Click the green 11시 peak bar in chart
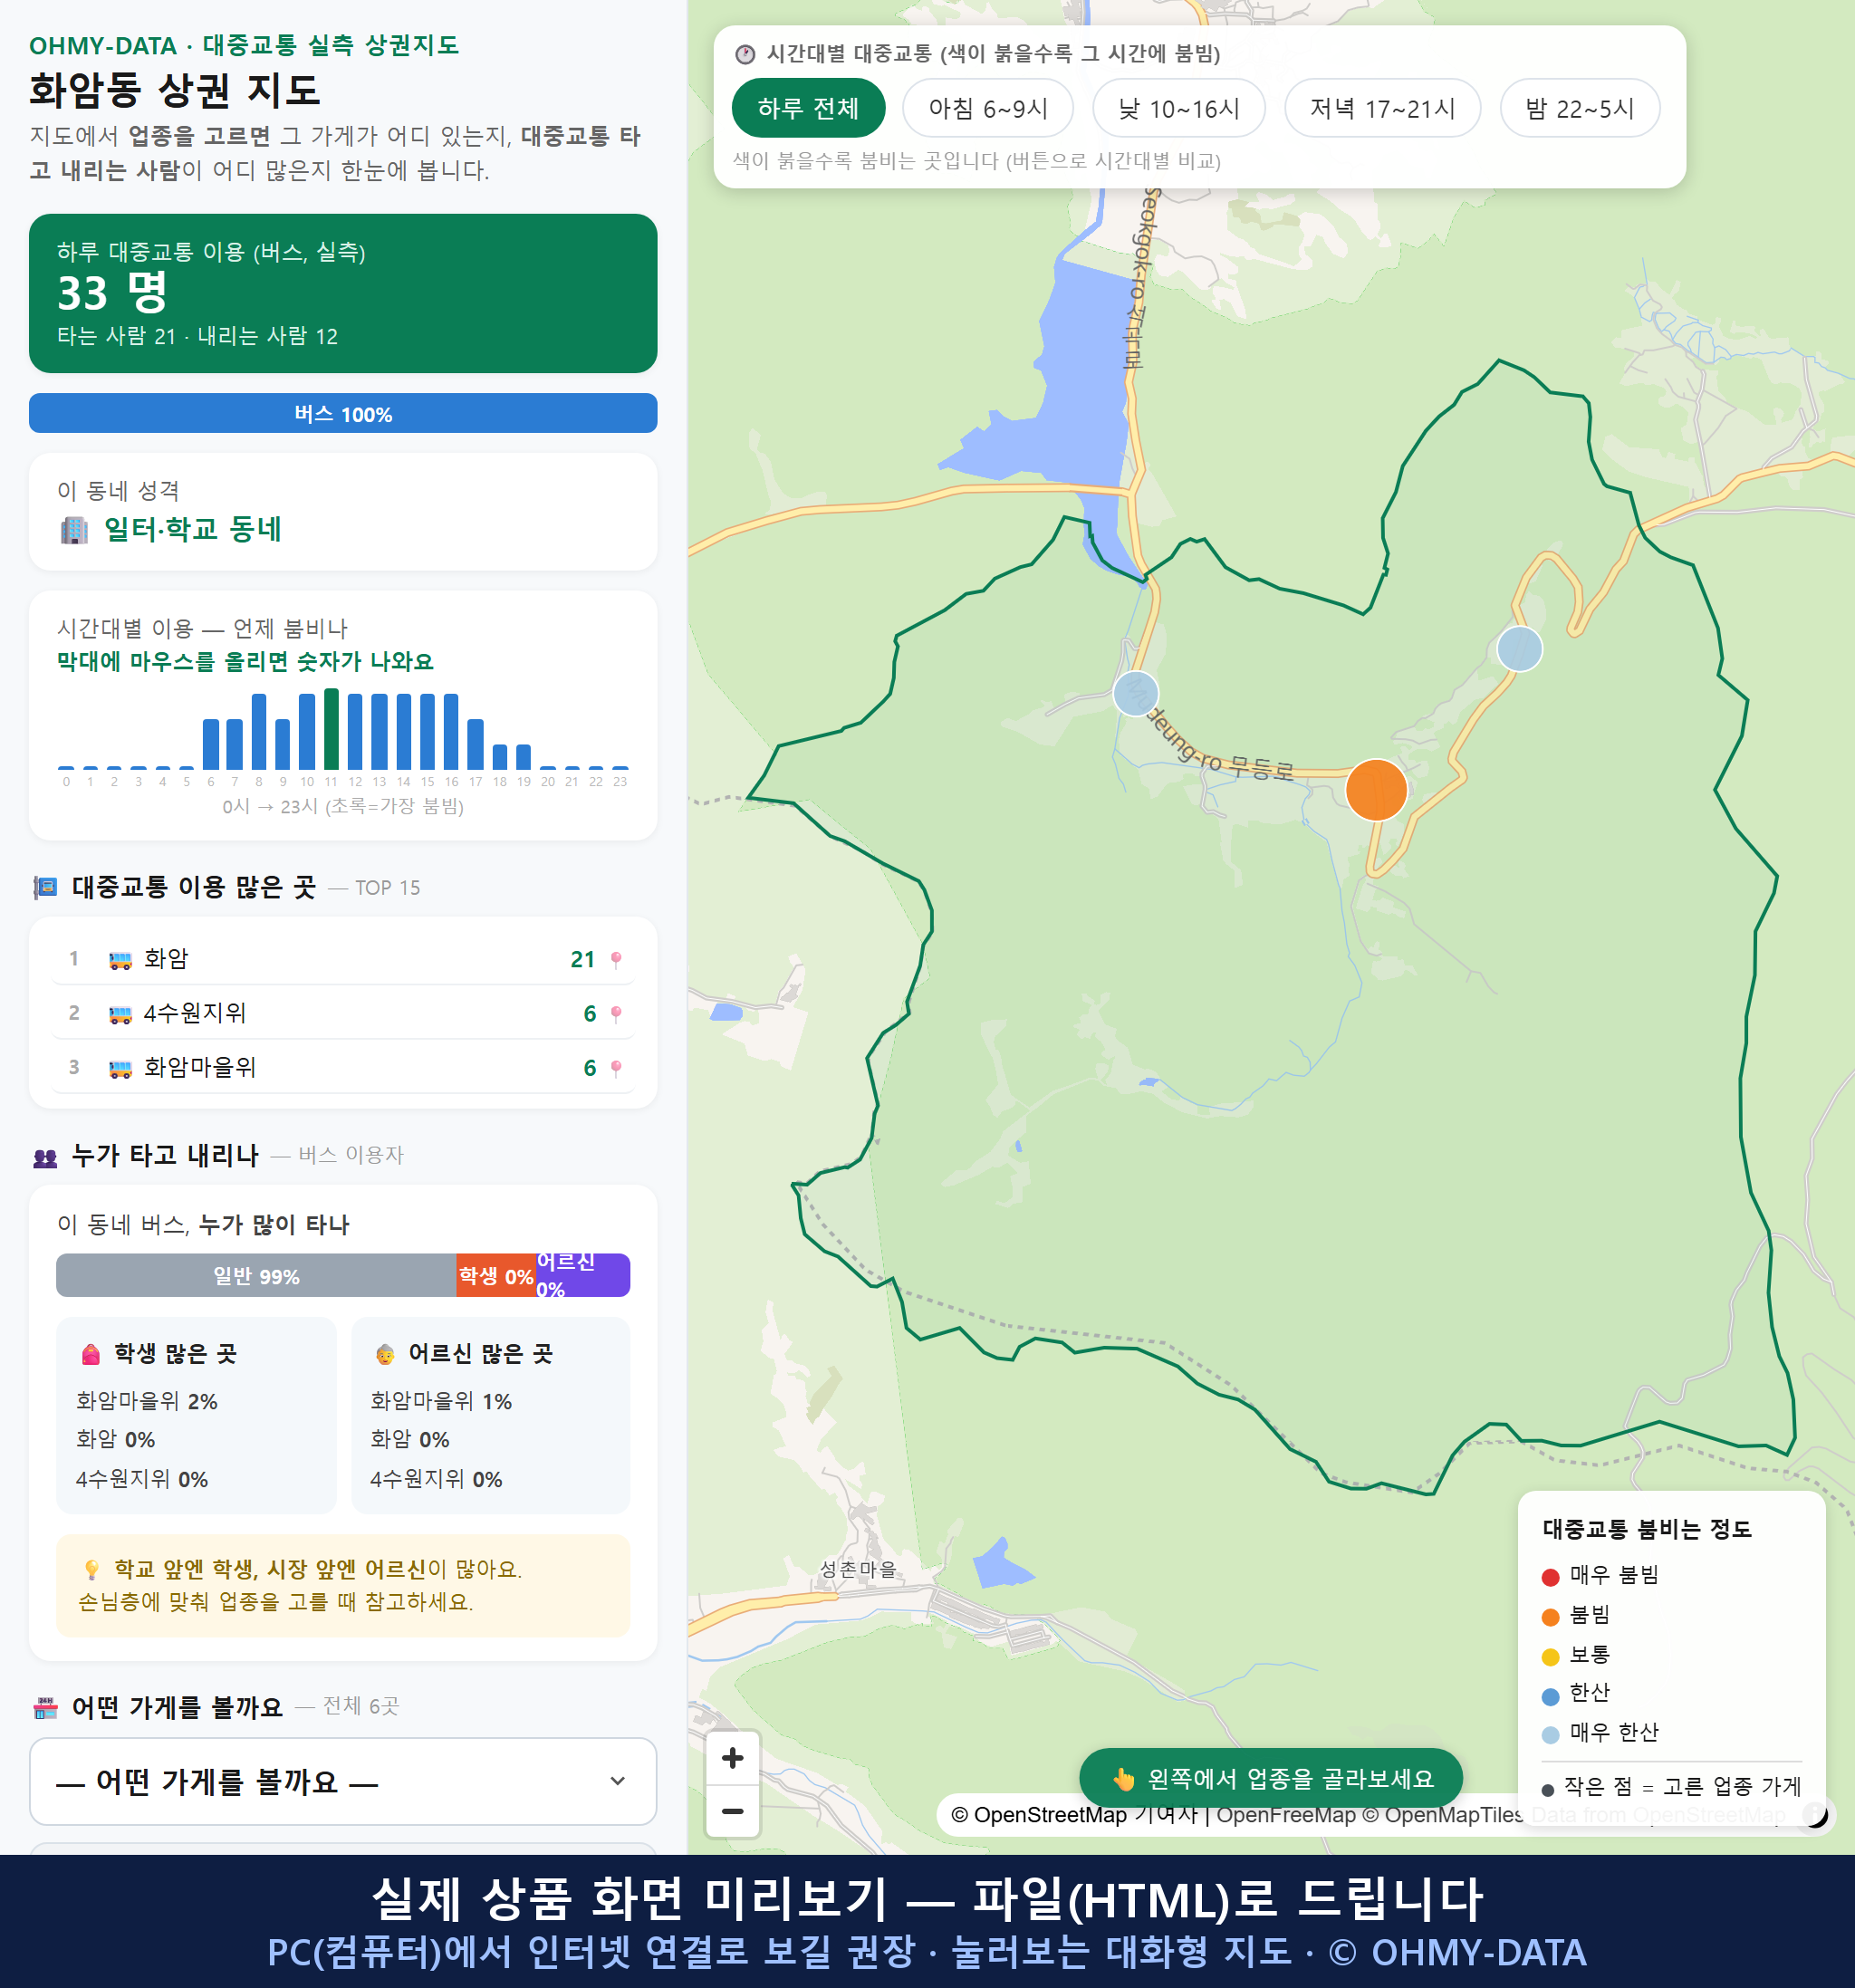 331,729
